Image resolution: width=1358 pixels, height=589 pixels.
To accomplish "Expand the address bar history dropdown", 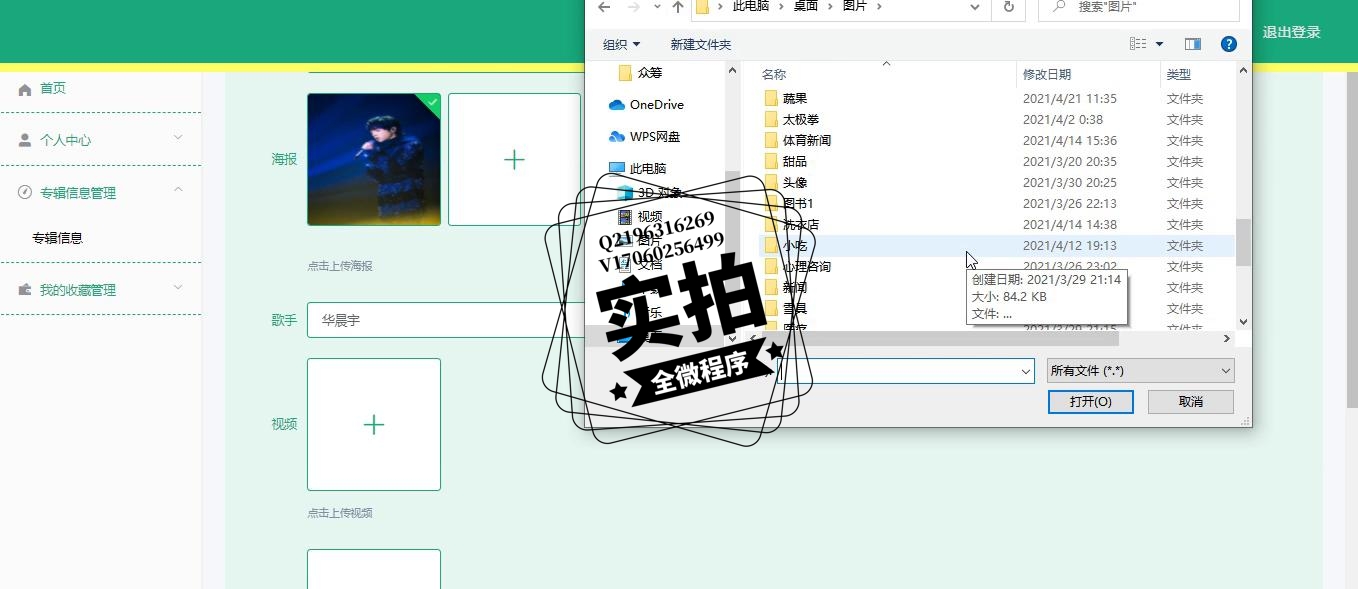I will coord(975,7).
